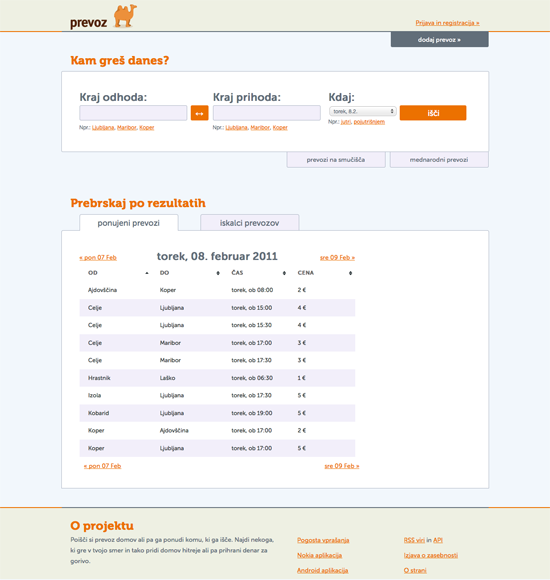The width and height of the screenshot is (550, 580).
Task: Open the Kdaj date dropdown
Action: click(362, 111)
